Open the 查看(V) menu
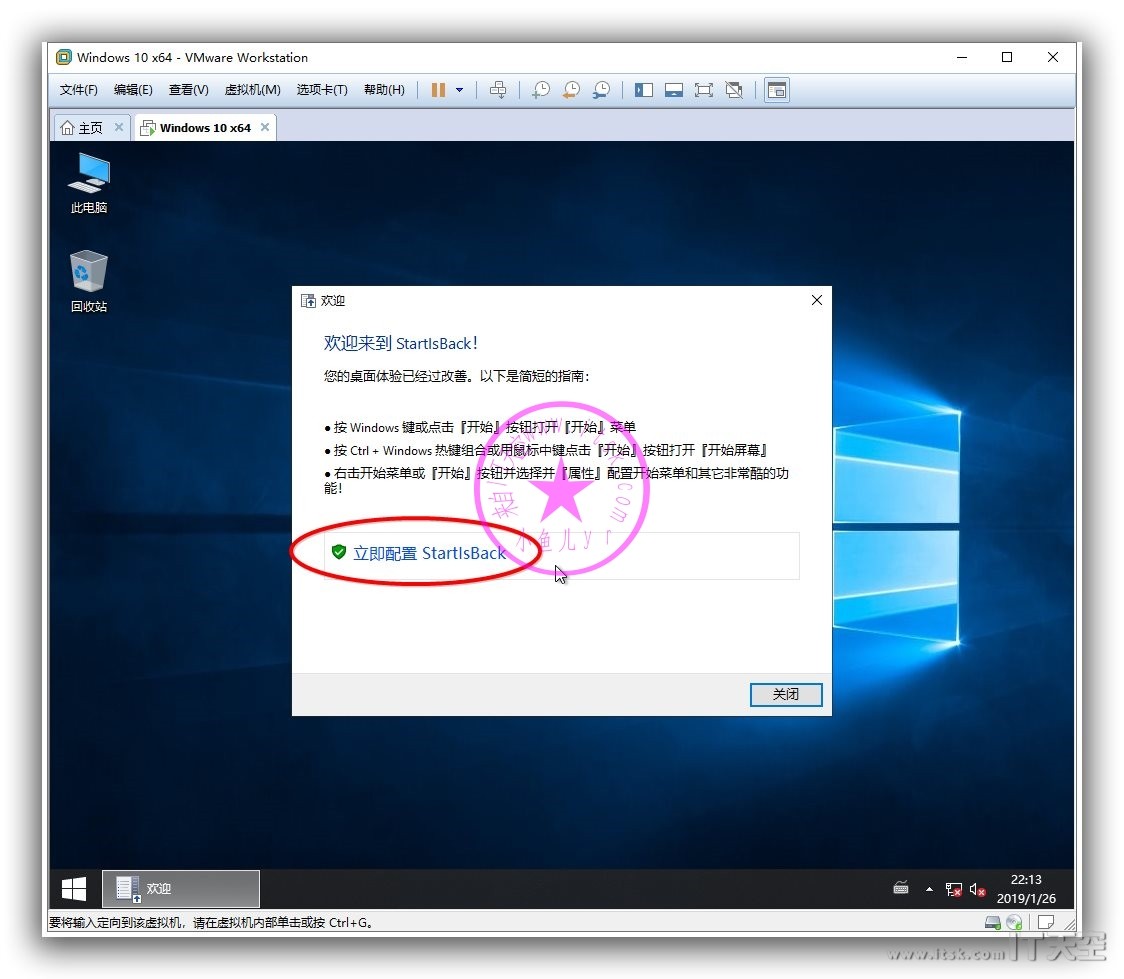This screenshot has height=979, width=1124. coord(189,90)
